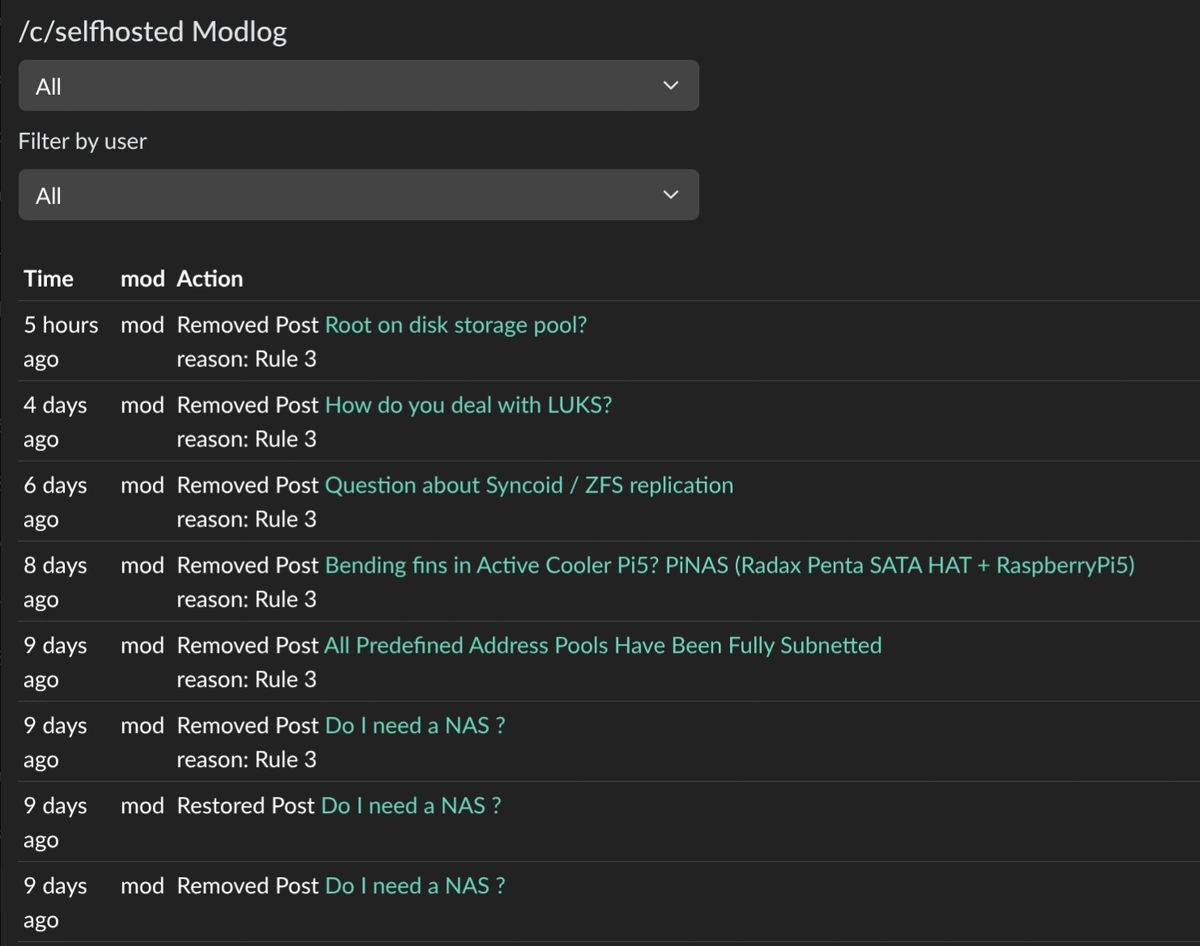This screenshot has height=946, width=1200.
Task: Click the "/c/selfhosted Modlog" heading
Action: tap(150, 31)
